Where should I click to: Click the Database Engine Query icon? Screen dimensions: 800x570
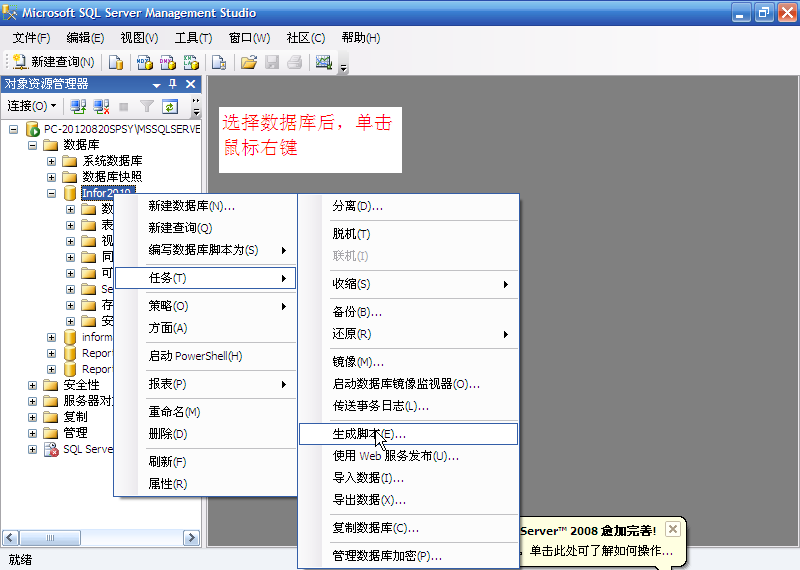click(x=116, y=63)
